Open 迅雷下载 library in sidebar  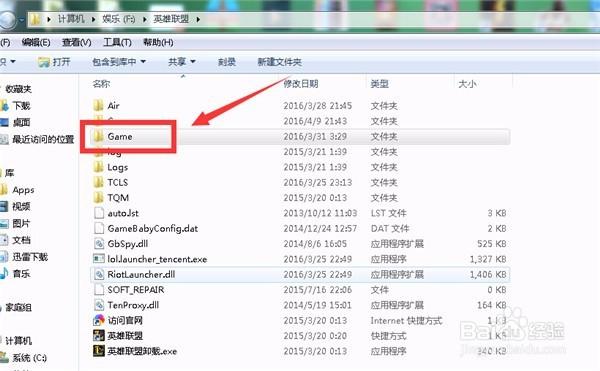click(x=30, y=257)
